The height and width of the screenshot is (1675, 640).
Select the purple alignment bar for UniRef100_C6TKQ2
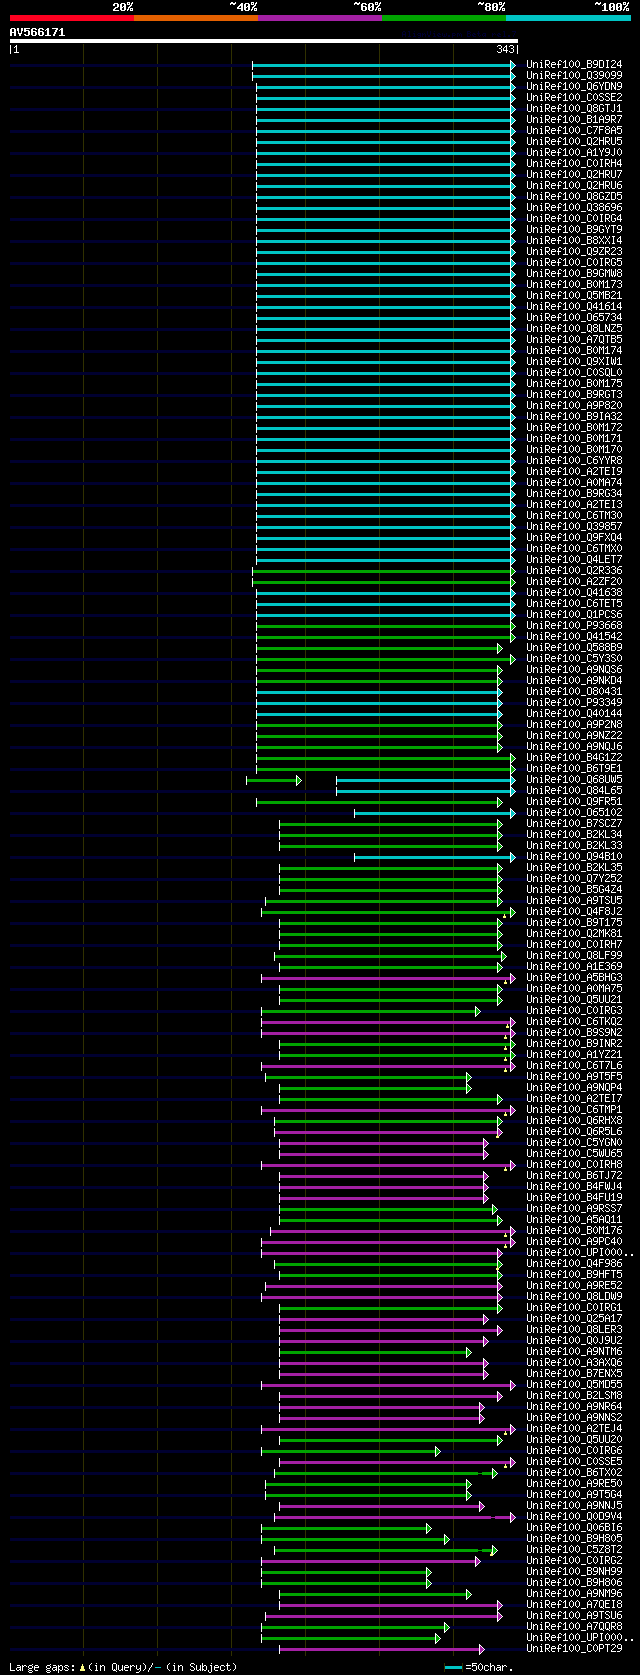[x=389, y=1022]
